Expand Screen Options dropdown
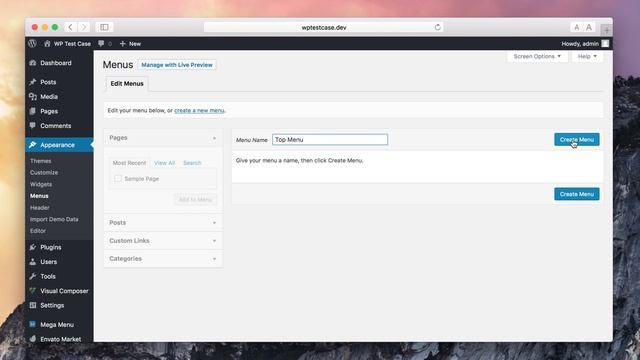Image resolution: width=640 pixels, height=360 pixels. tap(537, 56)
